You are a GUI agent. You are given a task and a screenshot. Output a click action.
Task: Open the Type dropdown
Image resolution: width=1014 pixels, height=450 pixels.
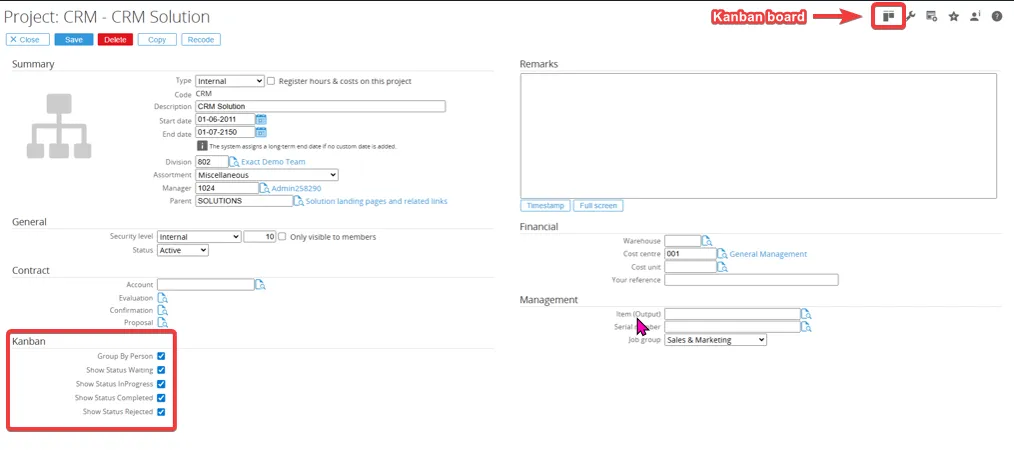tap(230, 81)
